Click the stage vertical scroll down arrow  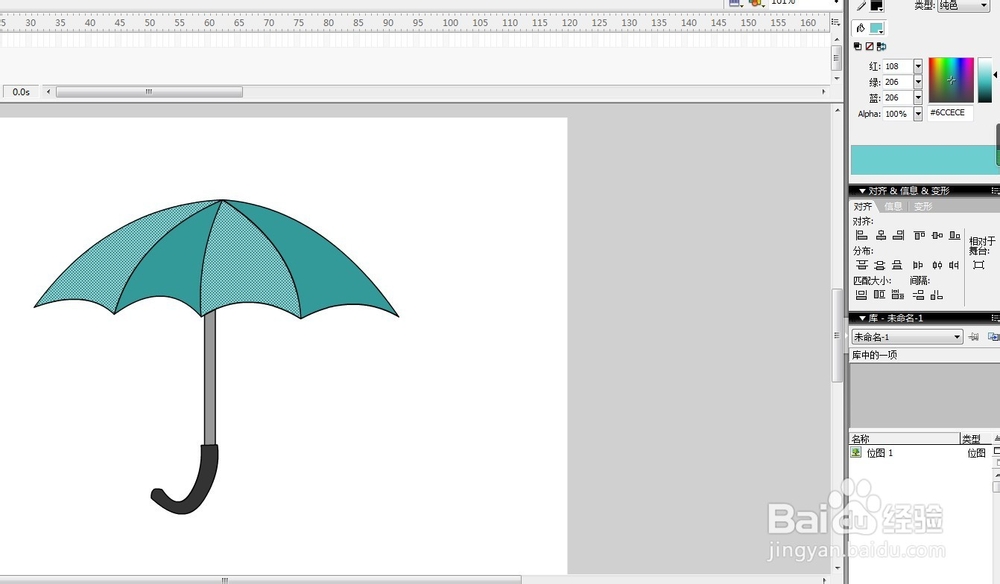pos(837,568)
